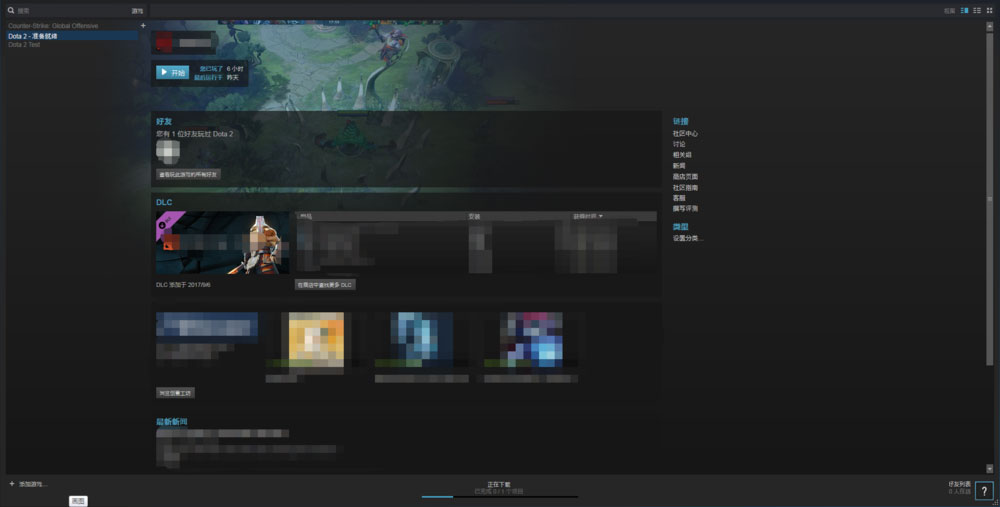Click the 最后运行于 last played label
The width and height of the screenshot is (1000, 507).
[x=209, y=77]
